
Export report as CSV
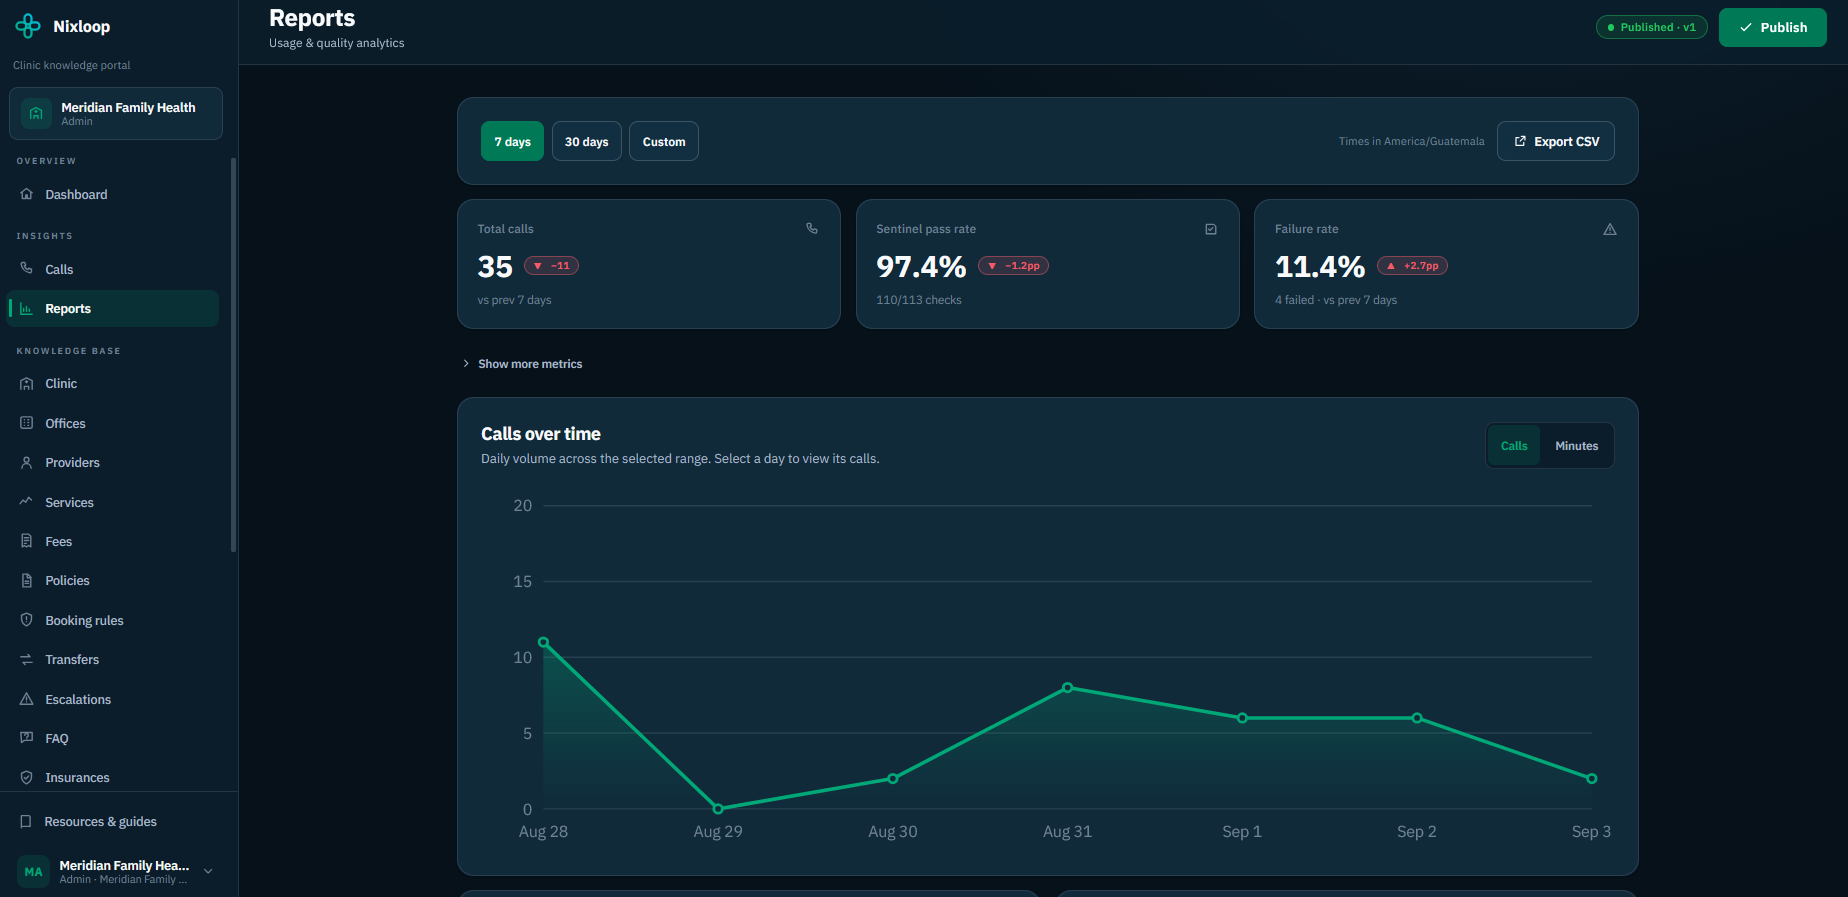[1556, 141]
